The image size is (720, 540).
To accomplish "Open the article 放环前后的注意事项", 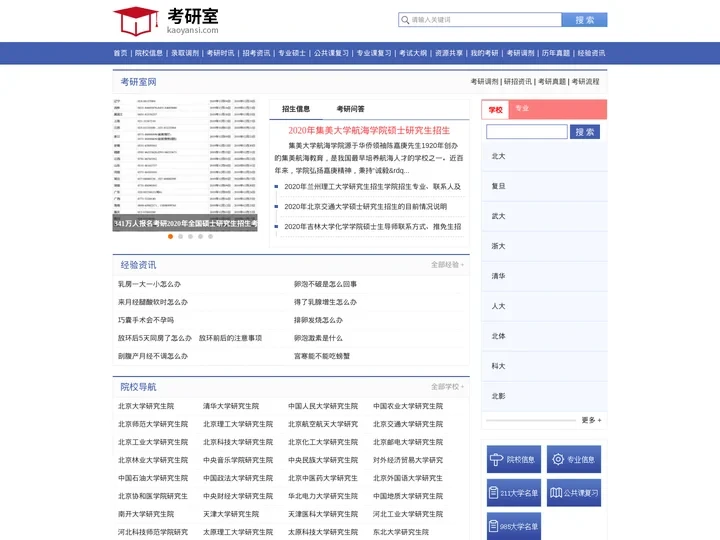I will click(x=230, y=338).
